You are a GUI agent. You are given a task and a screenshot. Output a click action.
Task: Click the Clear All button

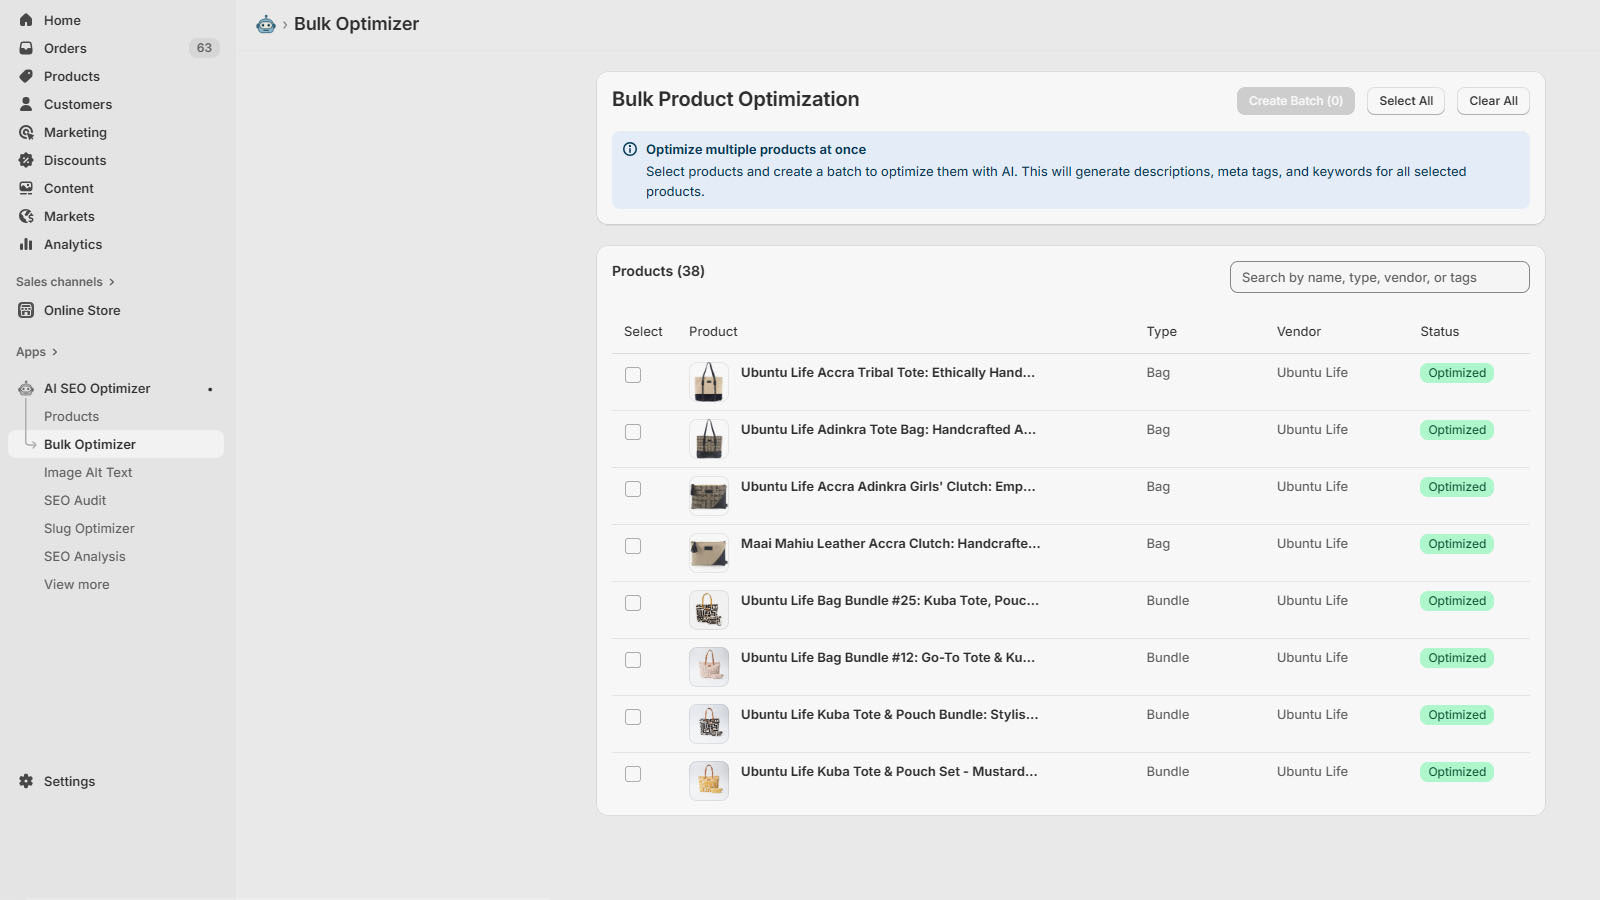click(x=1492, y=101)
